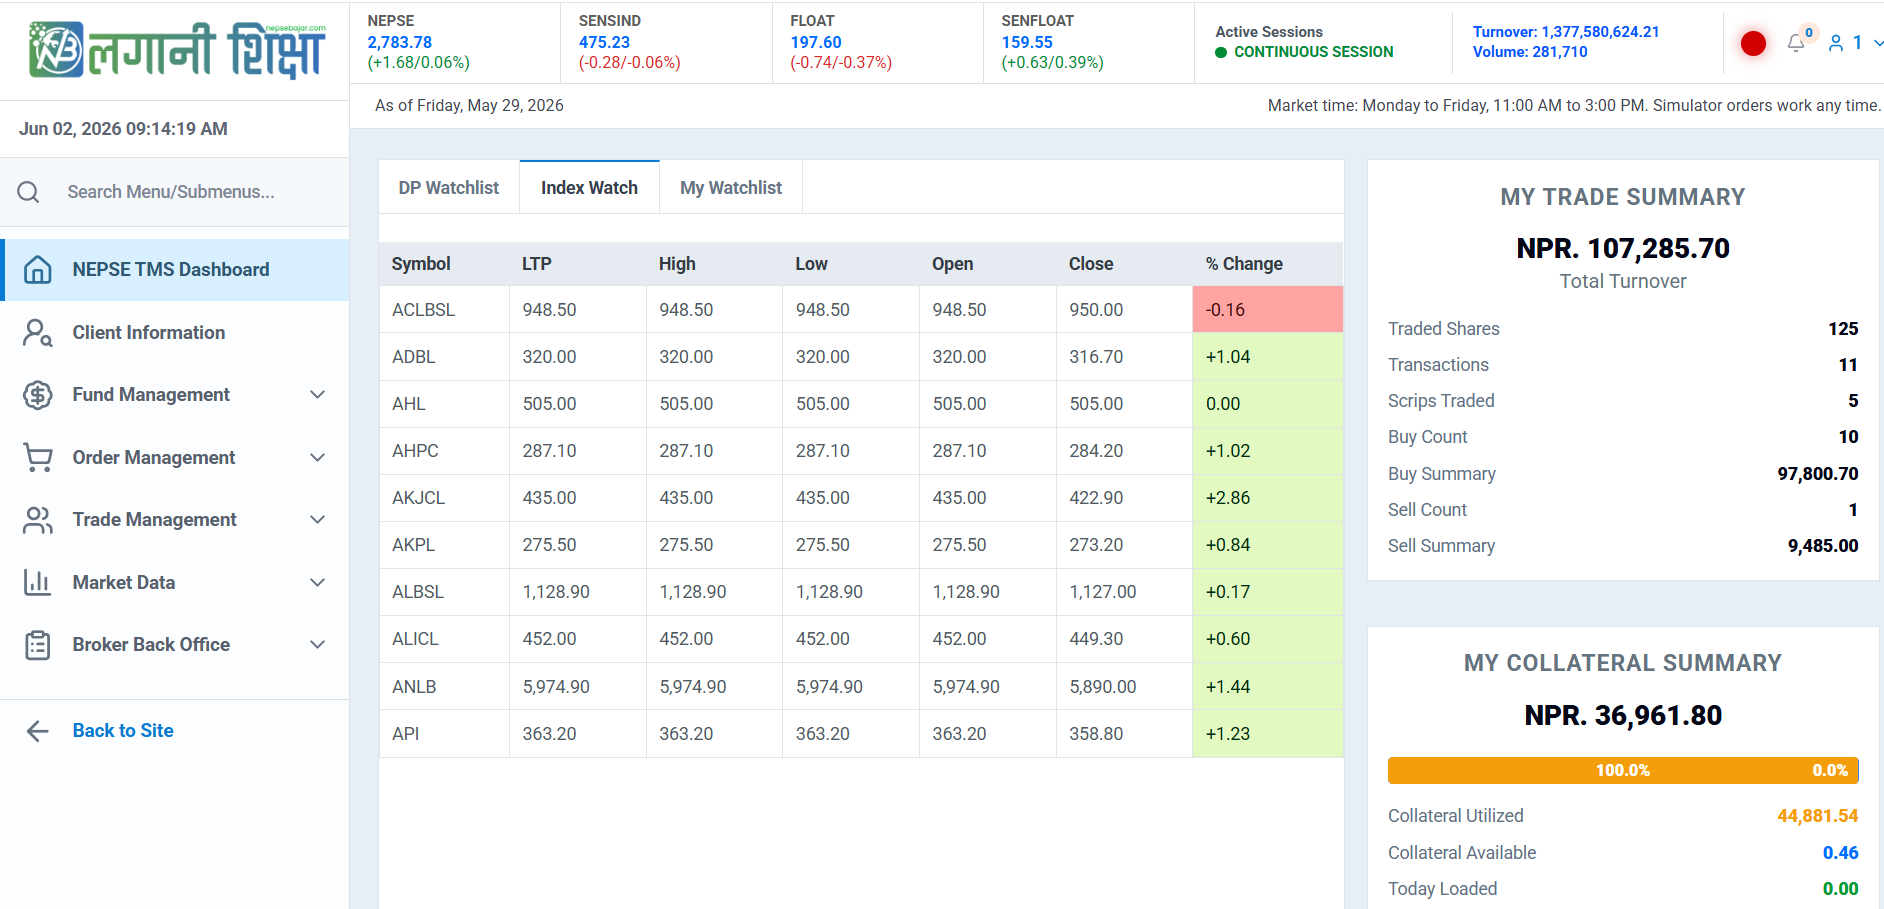Click the Volume: 281,710 text
This screenshot has width=1884, height=909.
(x=1530, y=52)
